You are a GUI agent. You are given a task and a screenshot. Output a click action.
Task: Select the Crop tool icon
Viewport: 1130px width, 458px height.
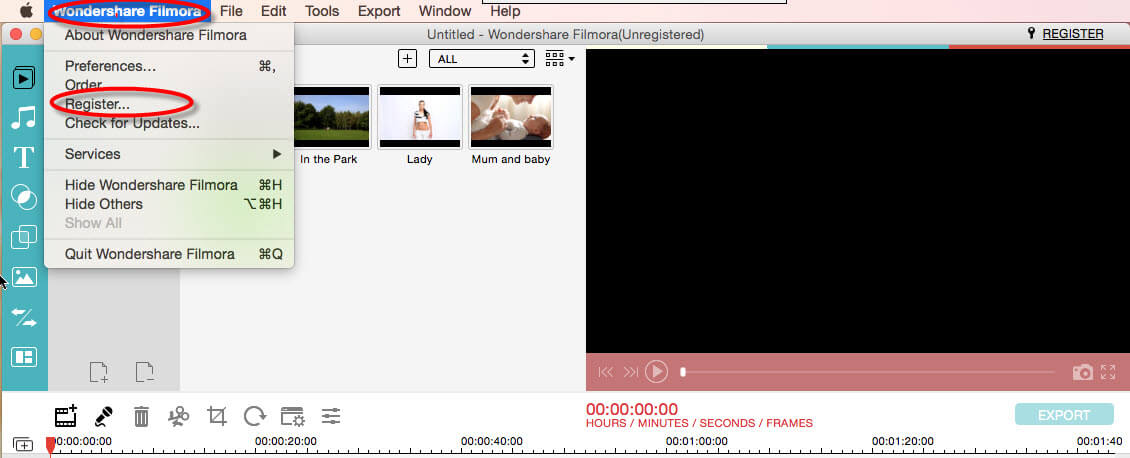click(216, 416)
